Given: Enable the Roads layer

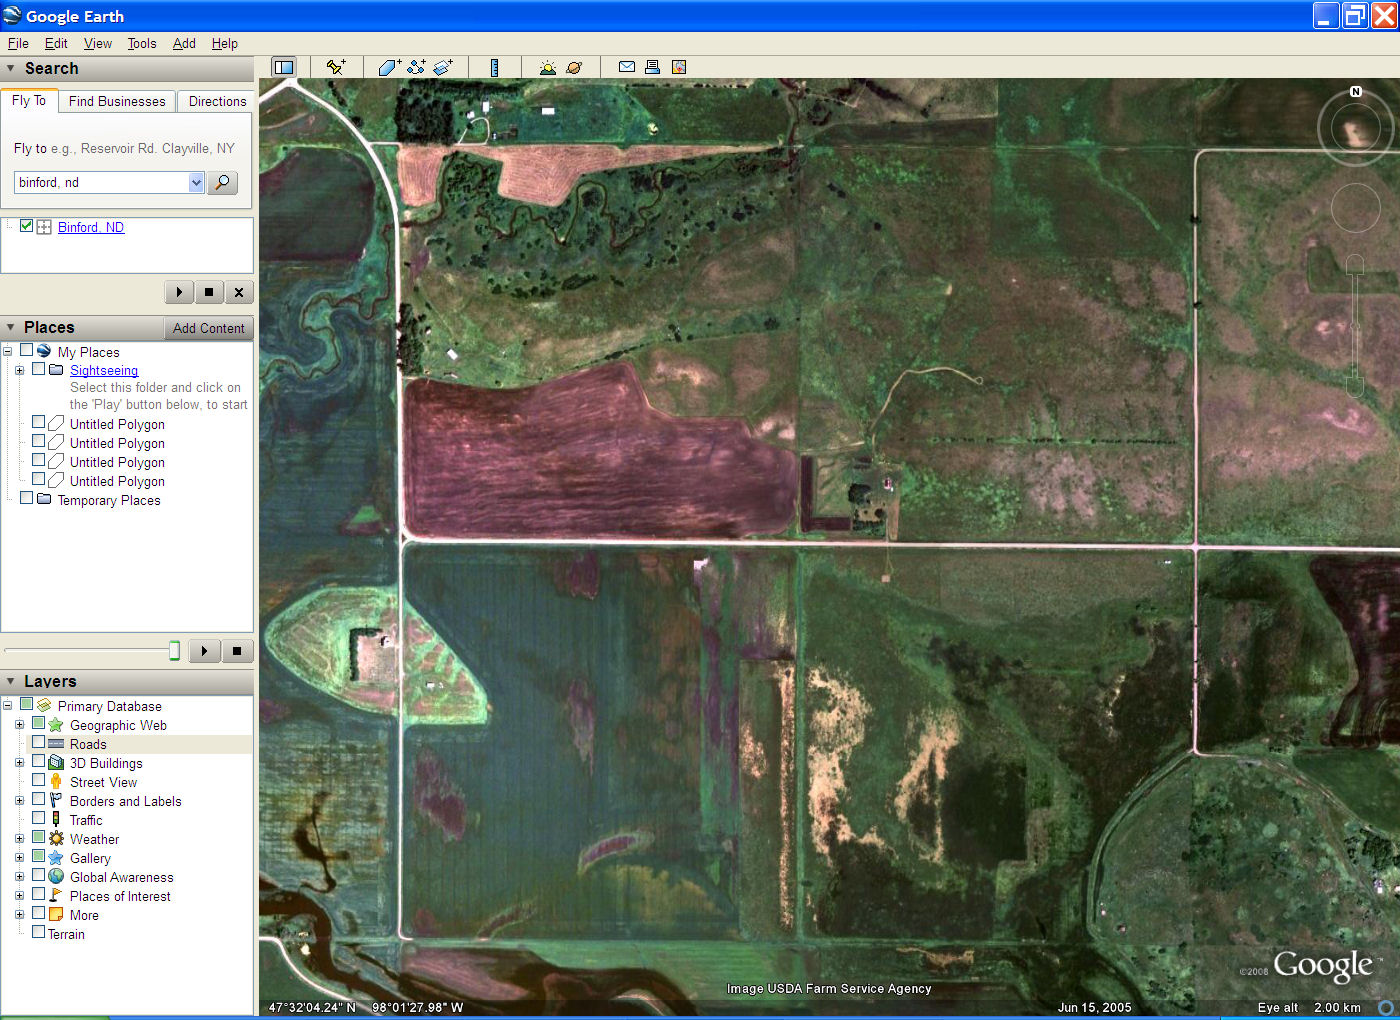Looking at the screenshot, I should [39, 743].
